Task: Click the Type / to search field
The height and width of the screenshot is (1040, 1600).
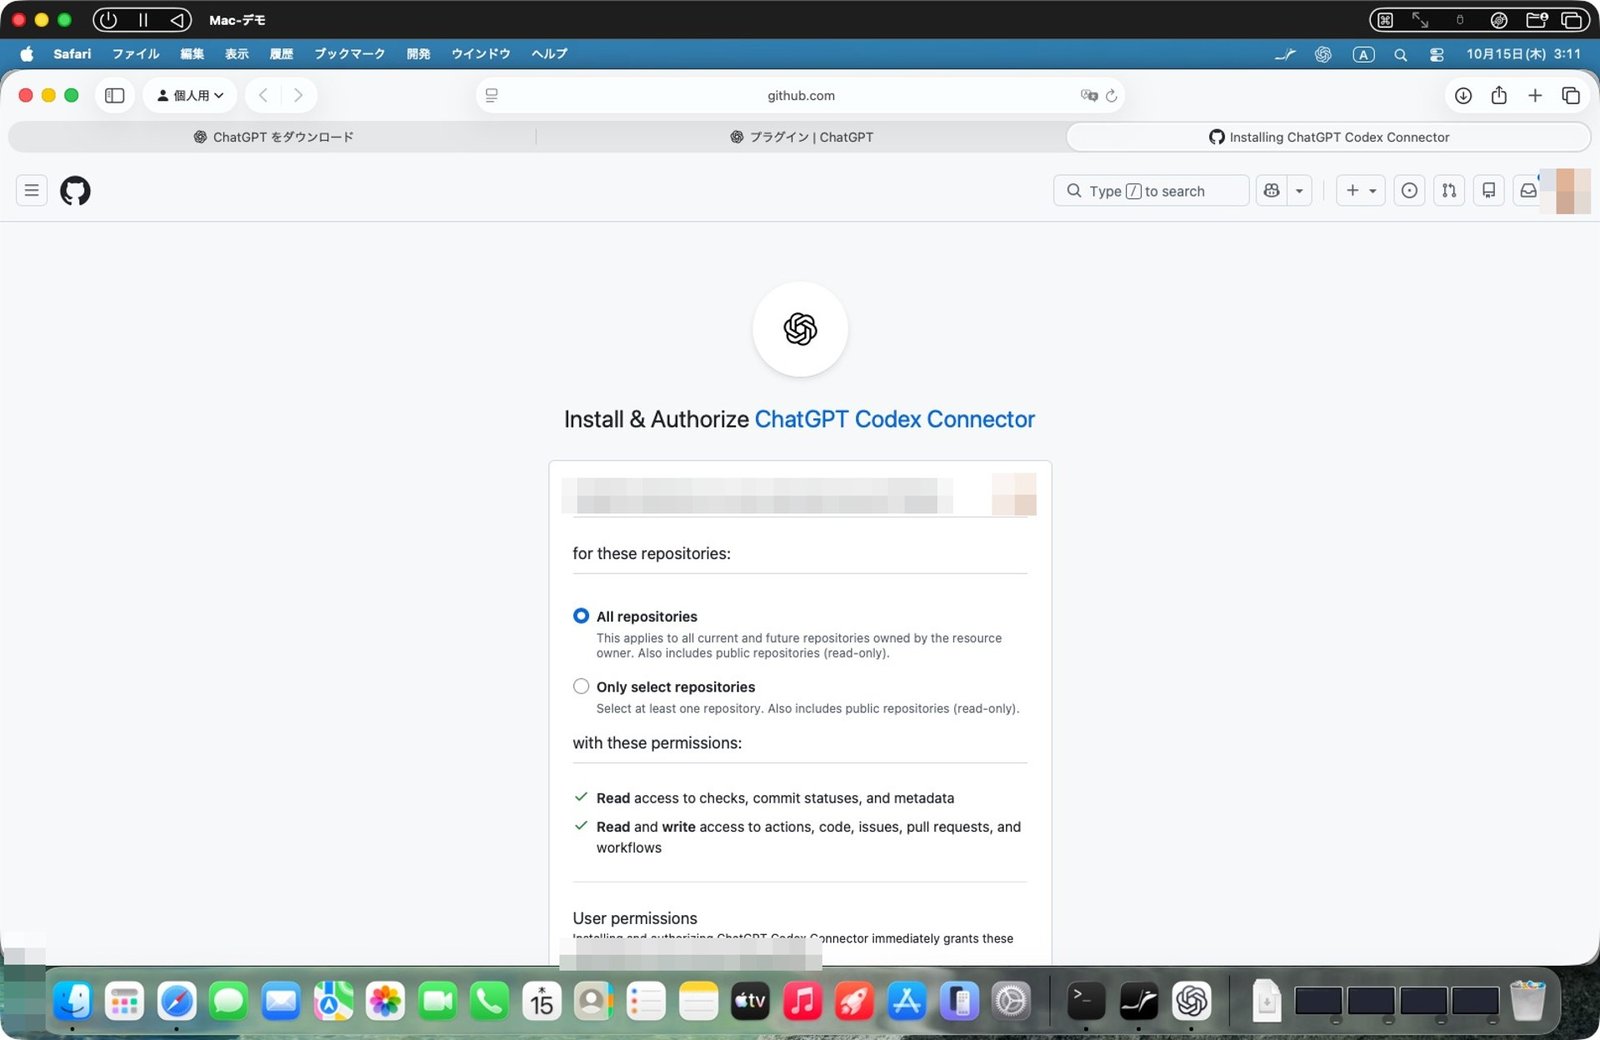Action: 1151,190
